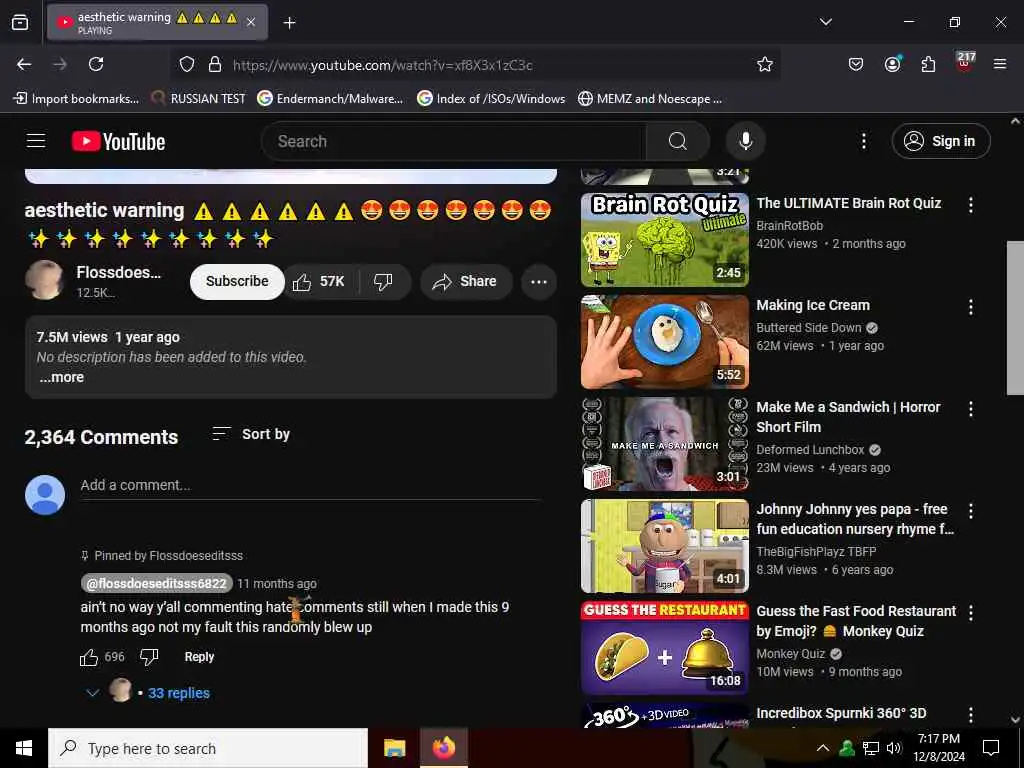Subscribe to the Flossdoes channel
This screenshot has width=1024, height=768.
tap(237, 281)
